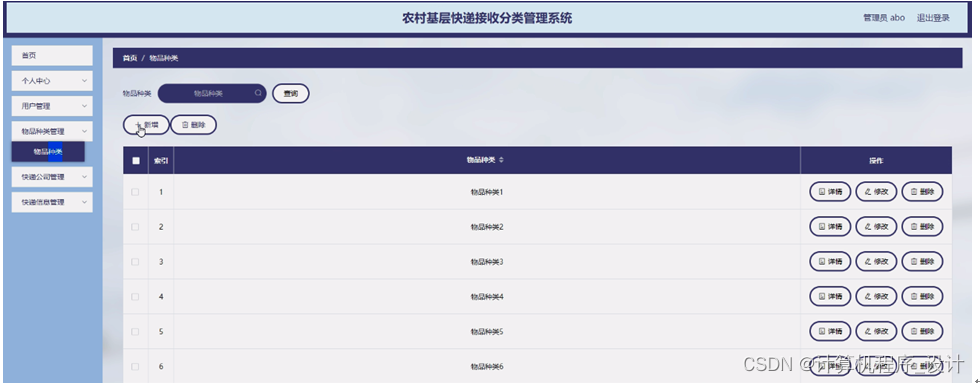980x383 pixels.
Task: Expand the 用户管理 sidebar menu
Action: point(52,106)
